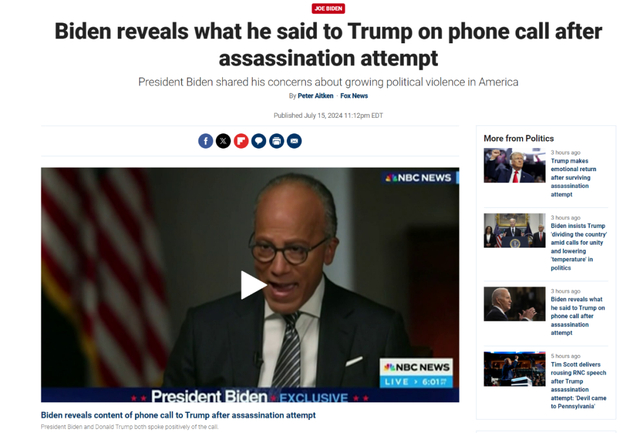The height and width of the screenshot is (433, 640).
Task: Open thumbnail of Biden gesturing in profile
Action: coord(514,304)
